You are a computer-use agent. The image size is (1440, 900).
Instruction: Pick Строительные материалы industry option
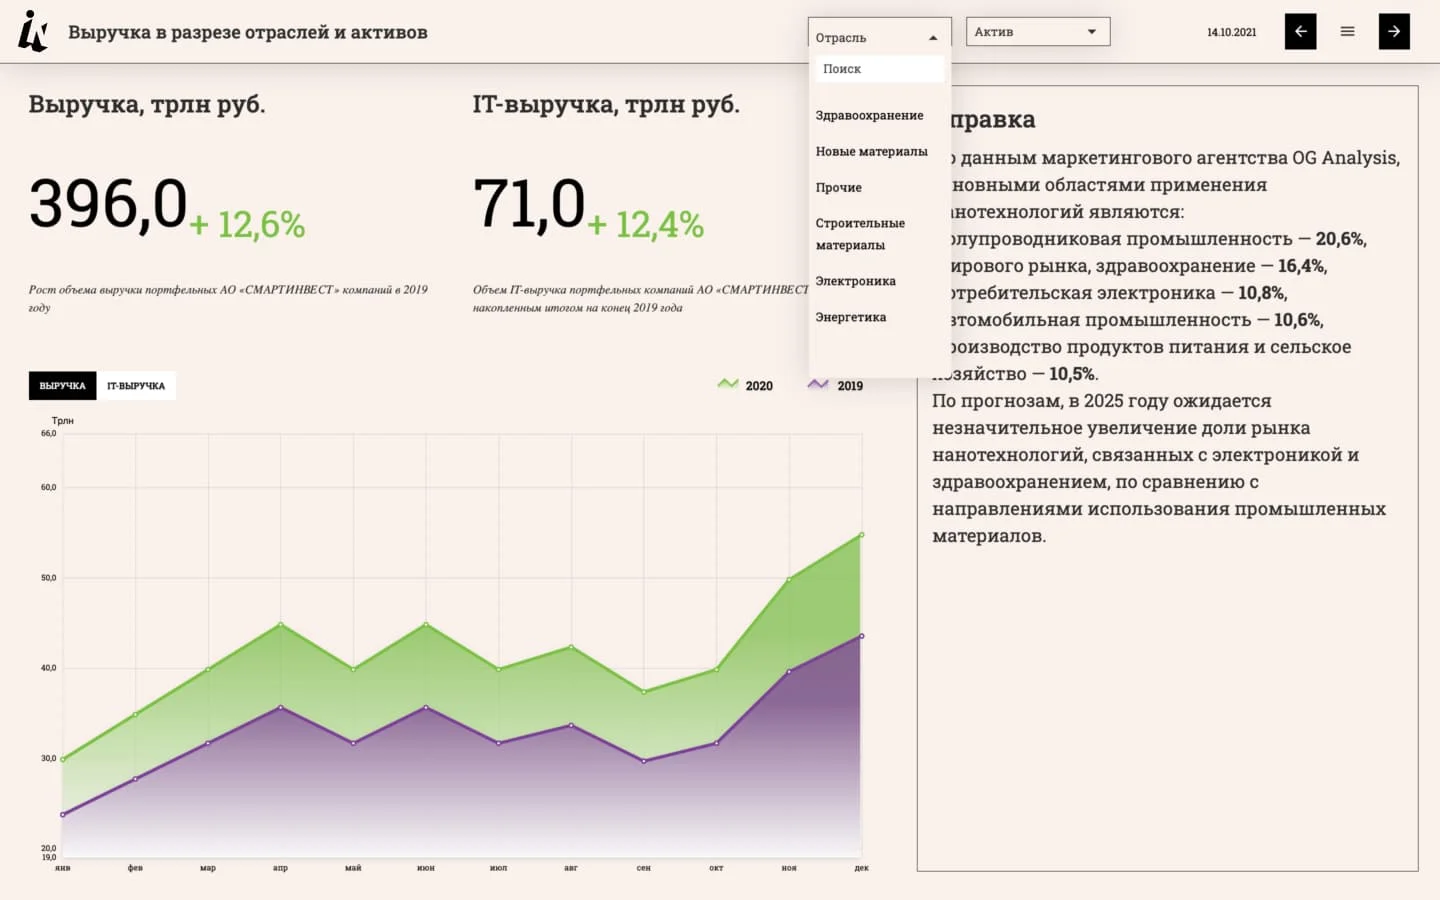[x=860, y=234]
